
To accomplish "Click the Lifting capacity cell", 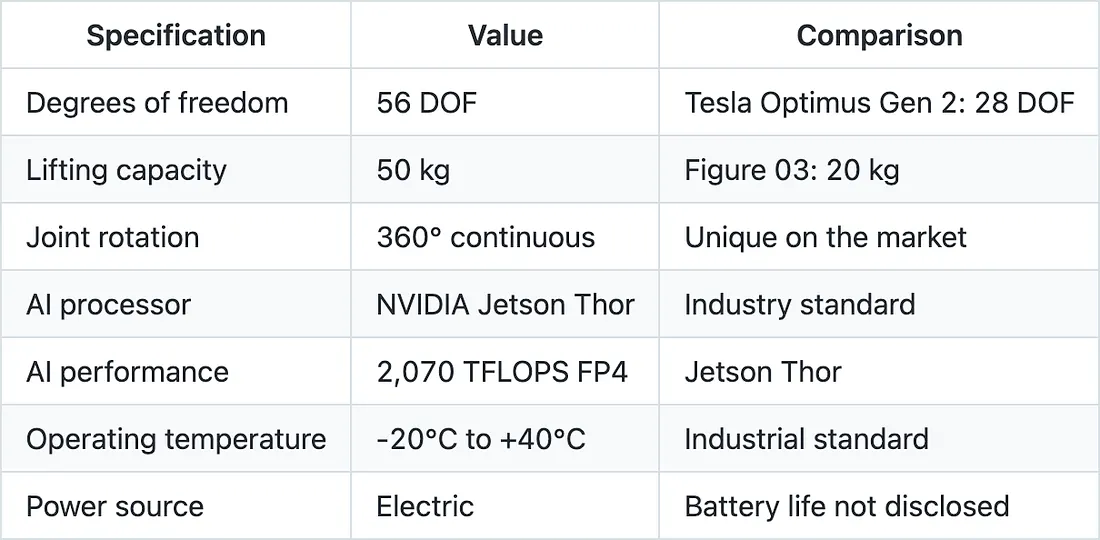I will [x=127, y=170].
